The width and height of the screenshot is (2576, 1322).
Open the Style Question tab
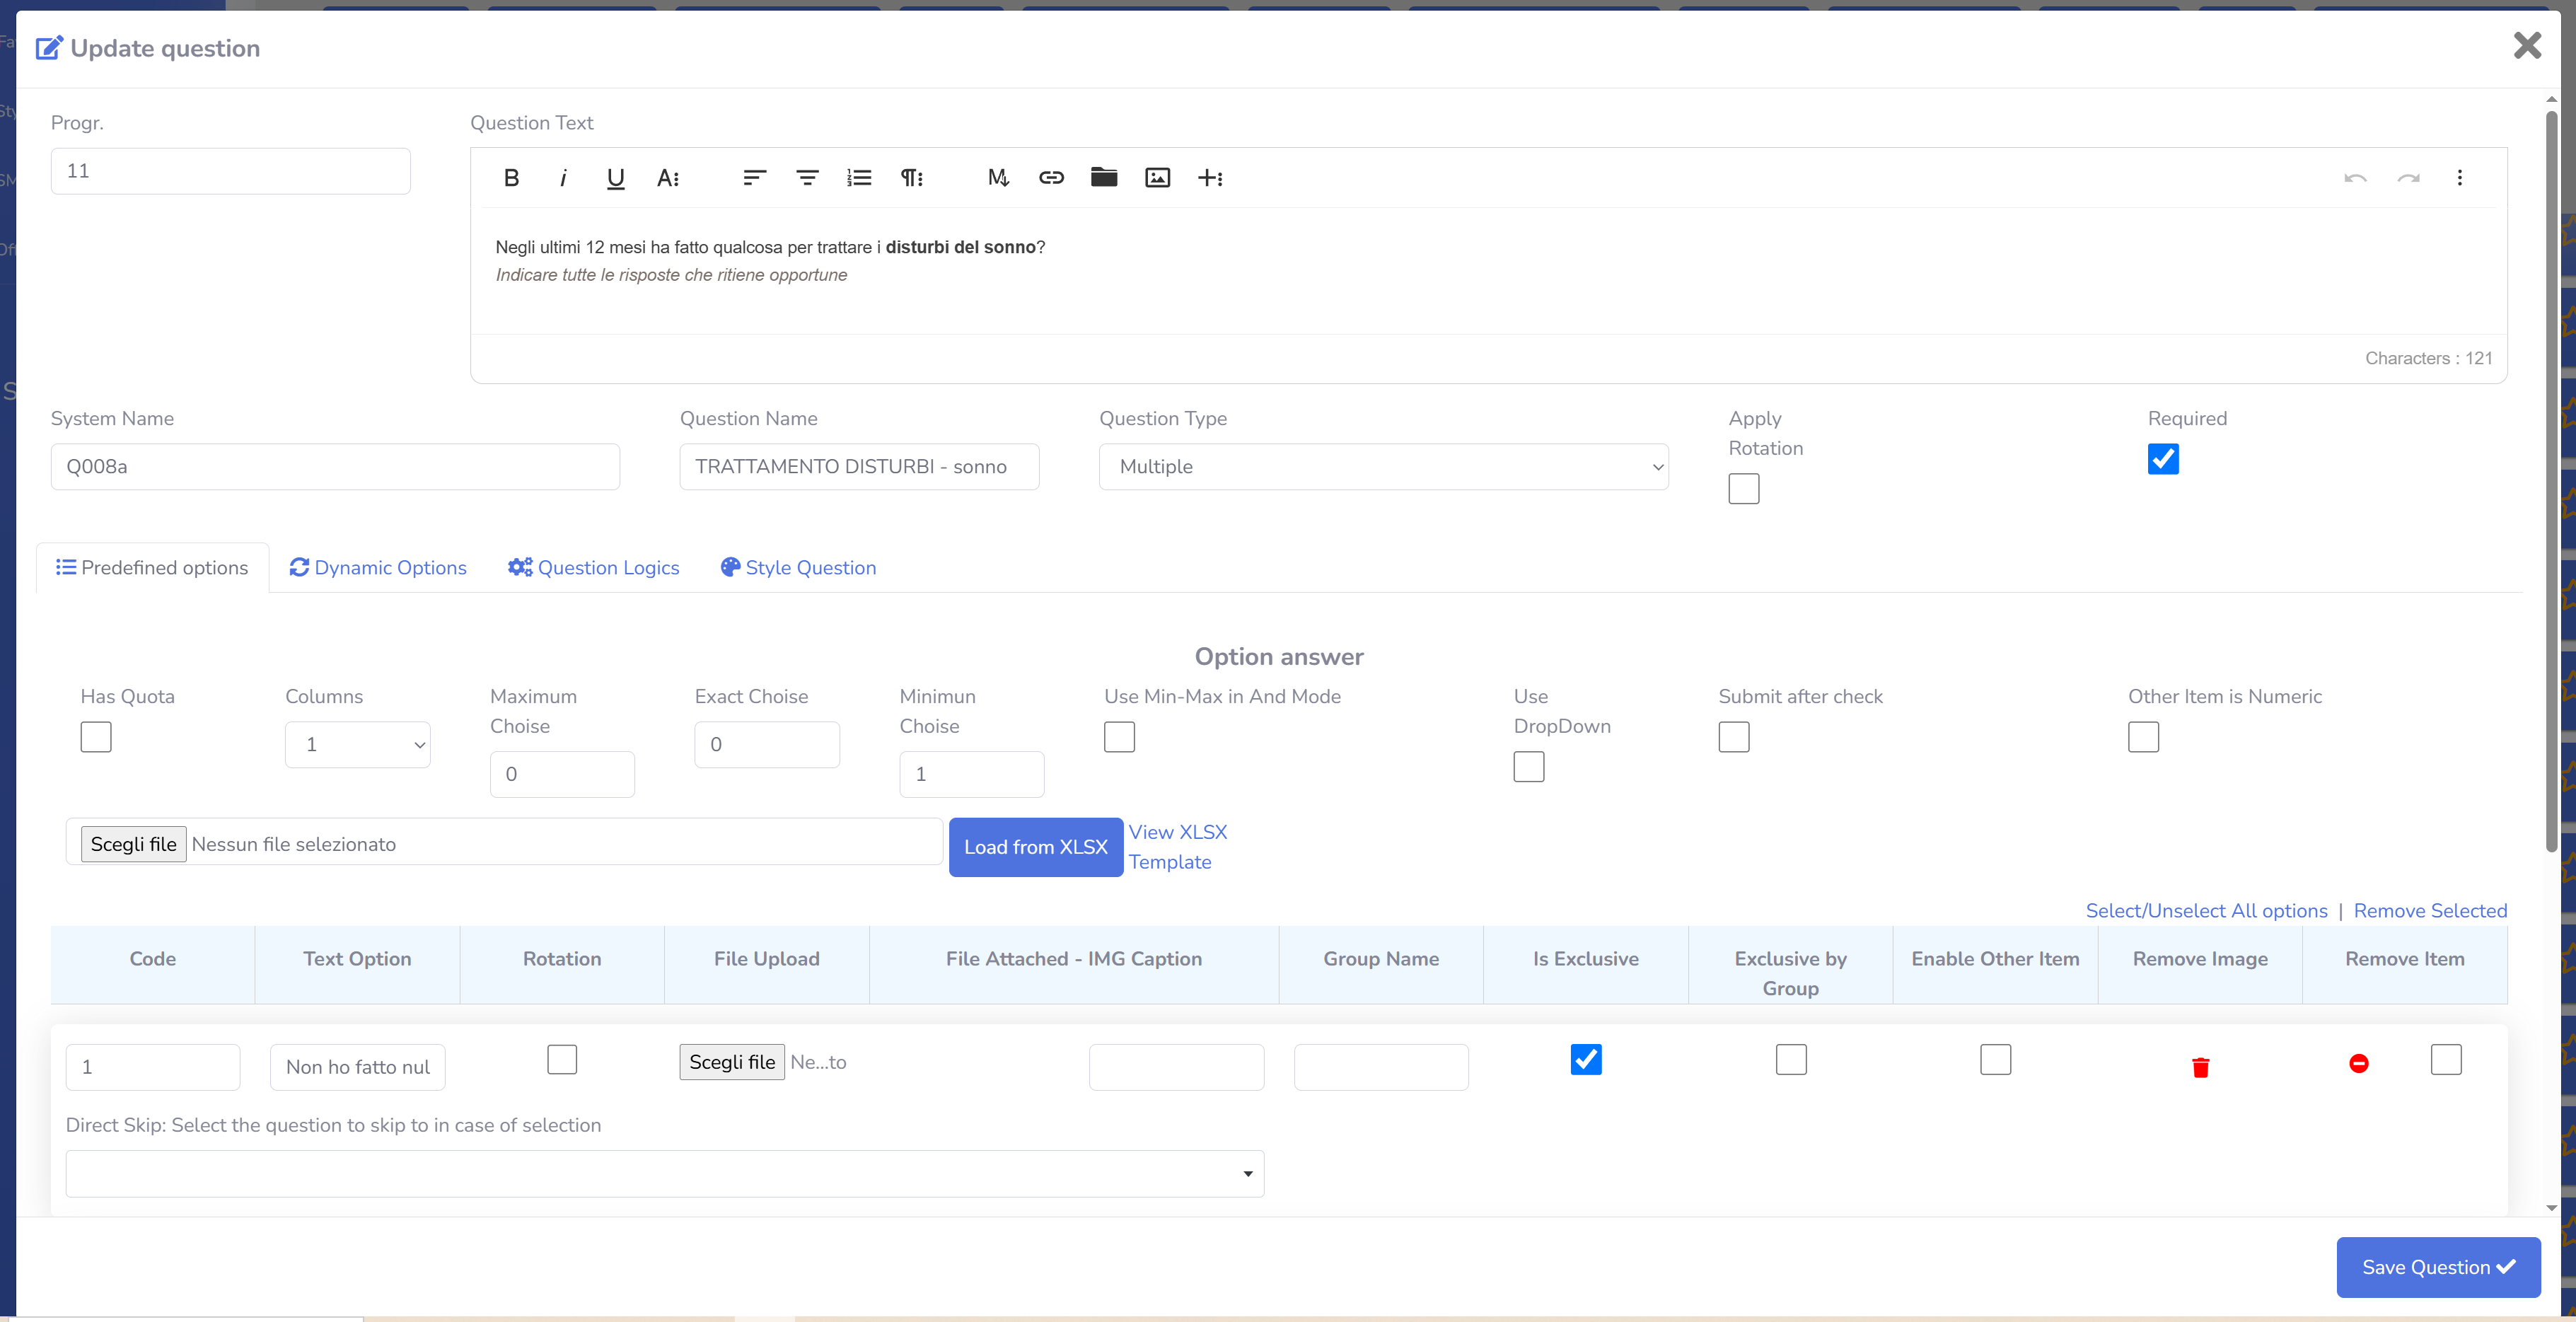pos(798,568)
